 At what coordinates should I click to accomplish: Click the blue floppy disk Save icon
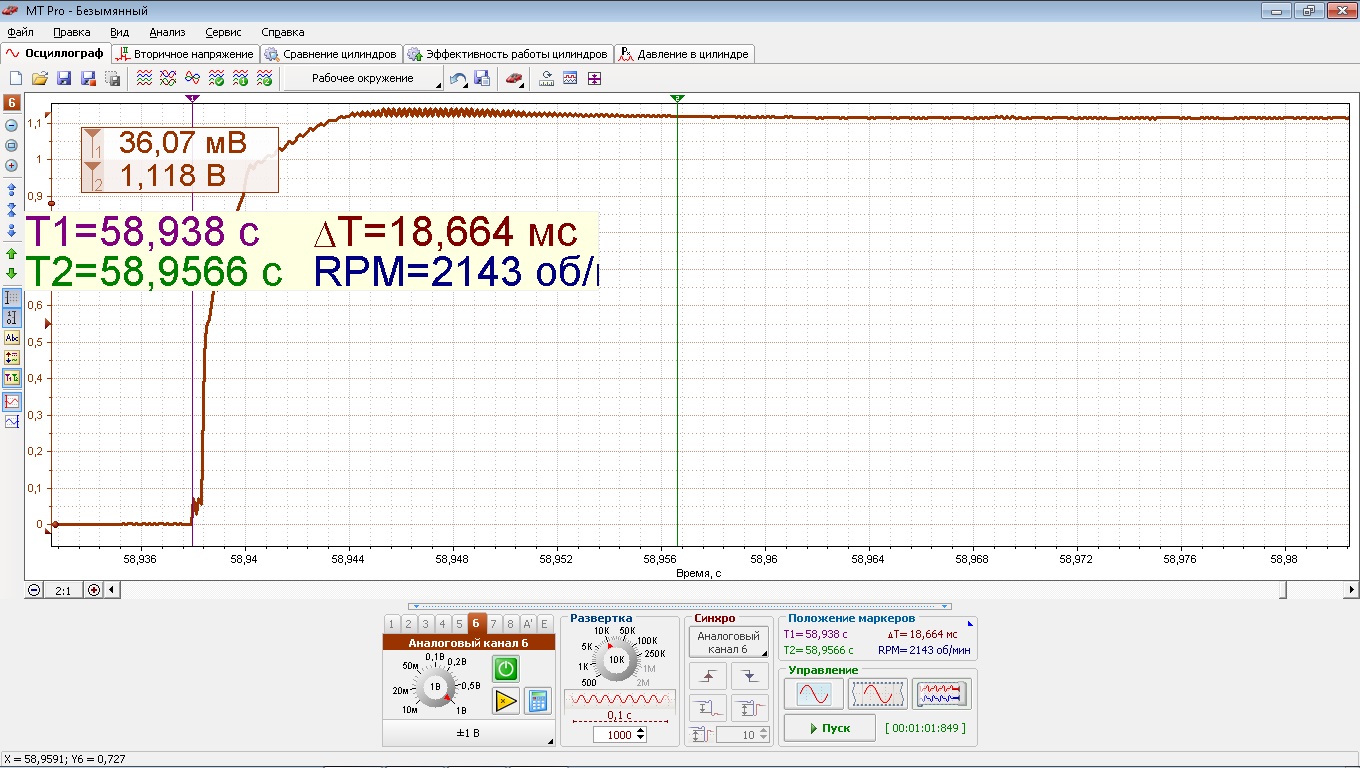(x=64, y=78)
